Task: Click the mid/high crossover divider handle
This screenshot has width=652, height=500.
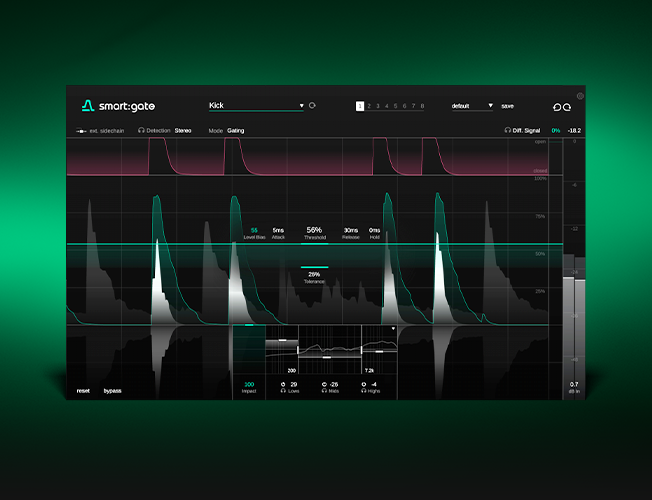Action: click(x=361, y=350)
